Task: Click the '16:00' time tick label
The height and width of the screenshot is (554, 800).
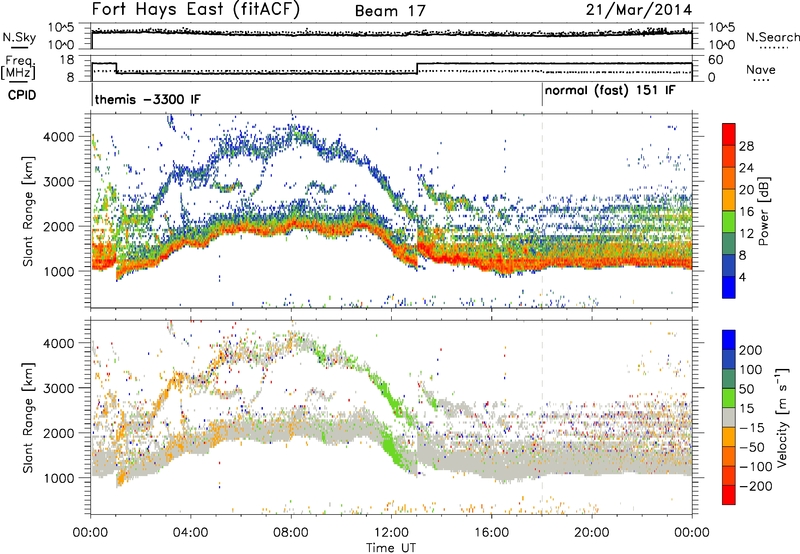Action: point(491,533)
